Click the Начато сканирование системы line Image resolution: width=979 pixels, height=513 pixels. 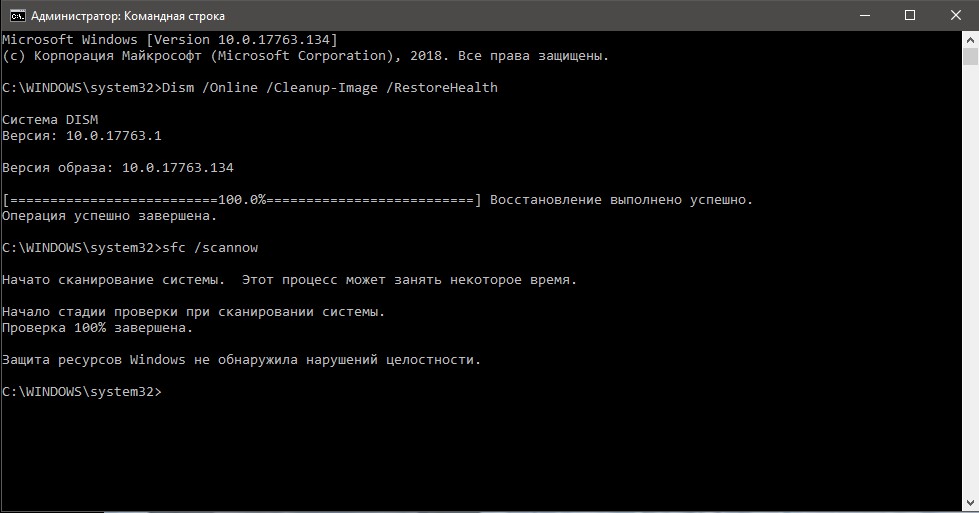click(x=290, y=280)
